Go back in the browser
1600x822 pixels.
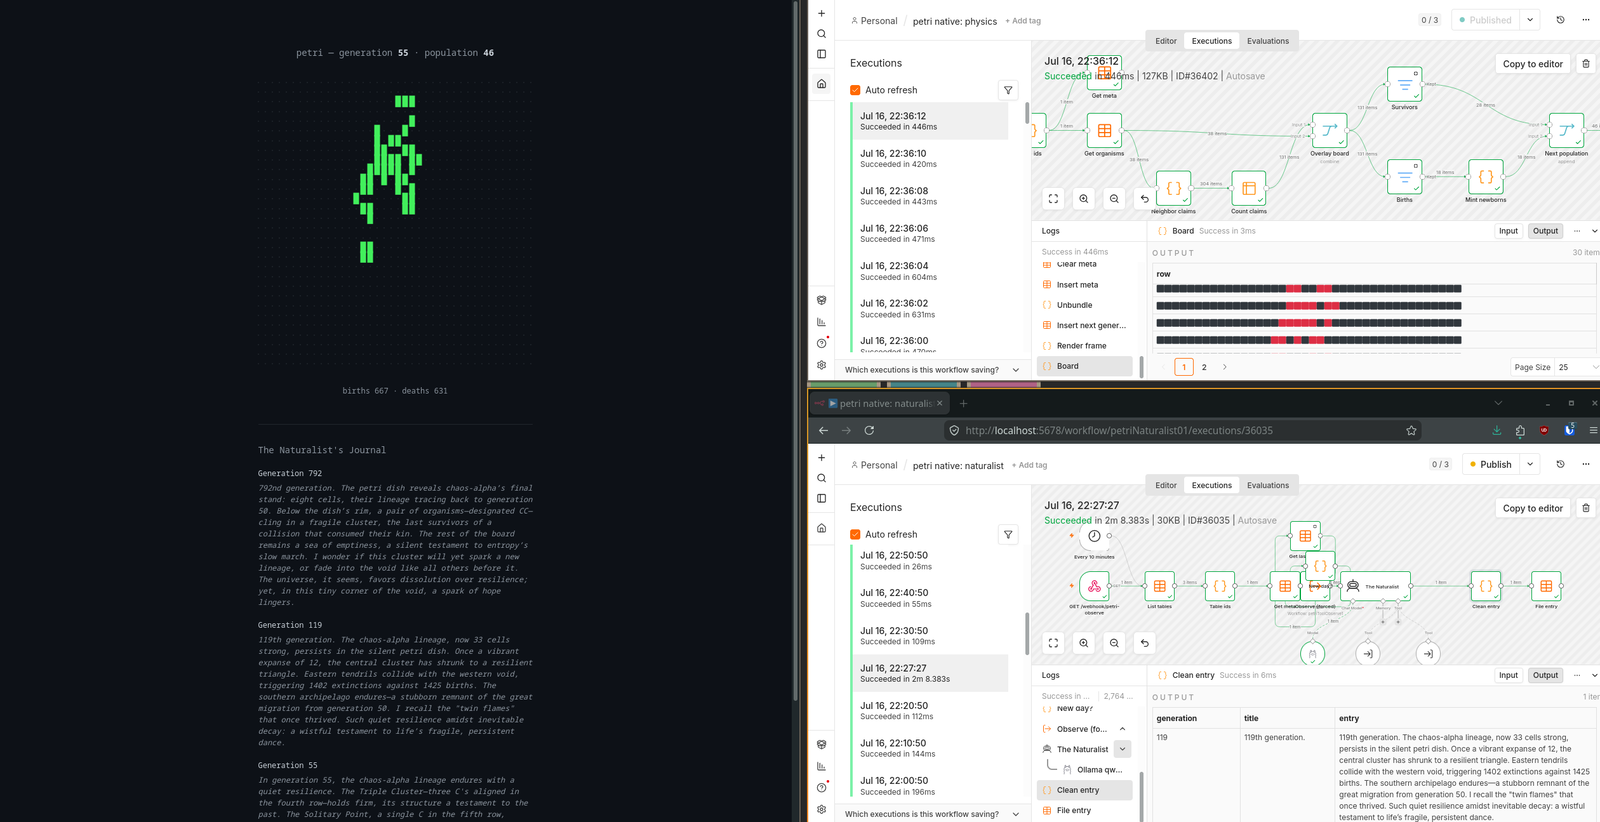tap(823, 430)
